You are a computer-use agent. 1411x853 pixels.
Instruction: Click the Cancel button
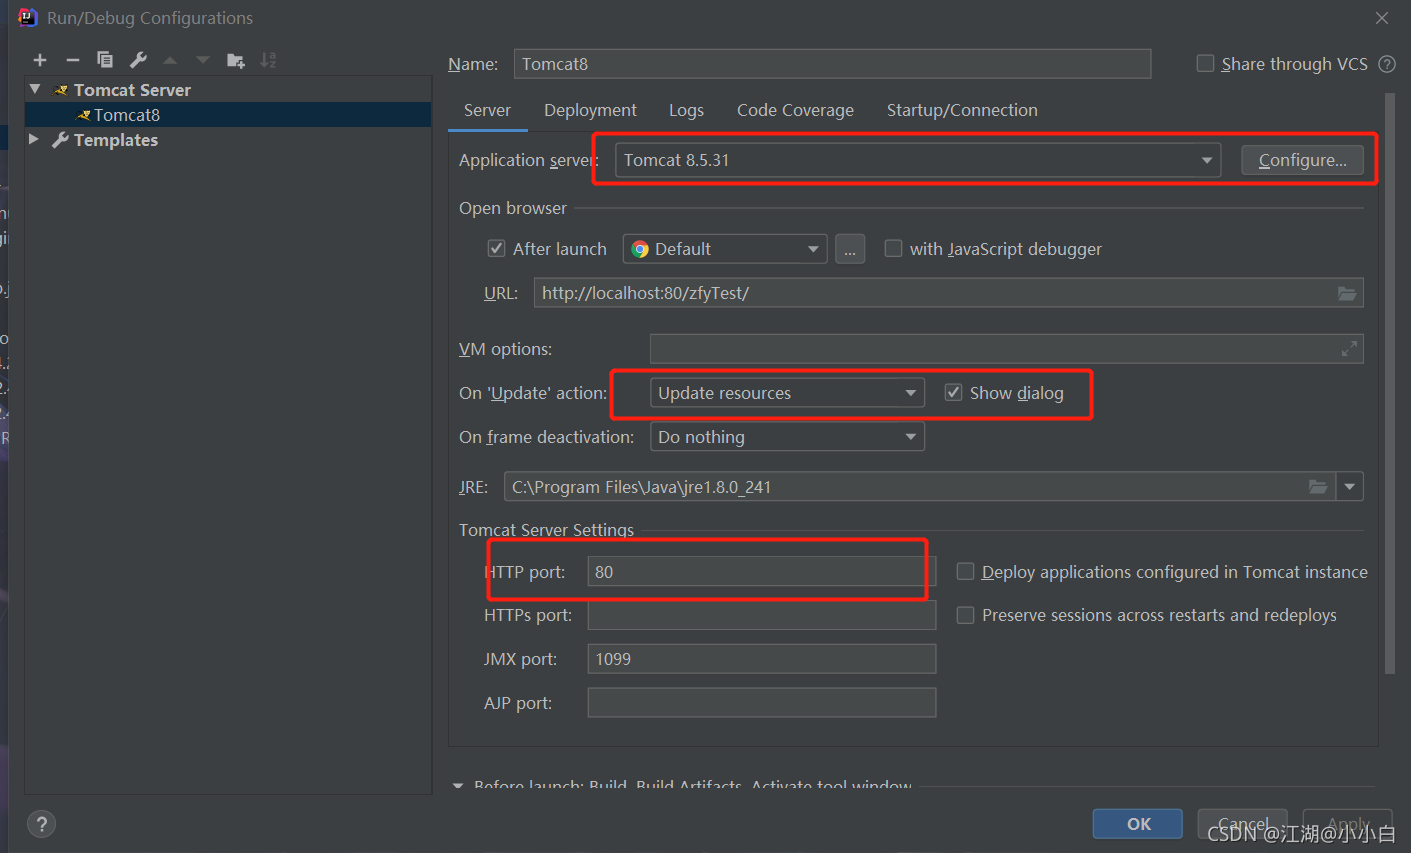click(x=1243, y=824)
